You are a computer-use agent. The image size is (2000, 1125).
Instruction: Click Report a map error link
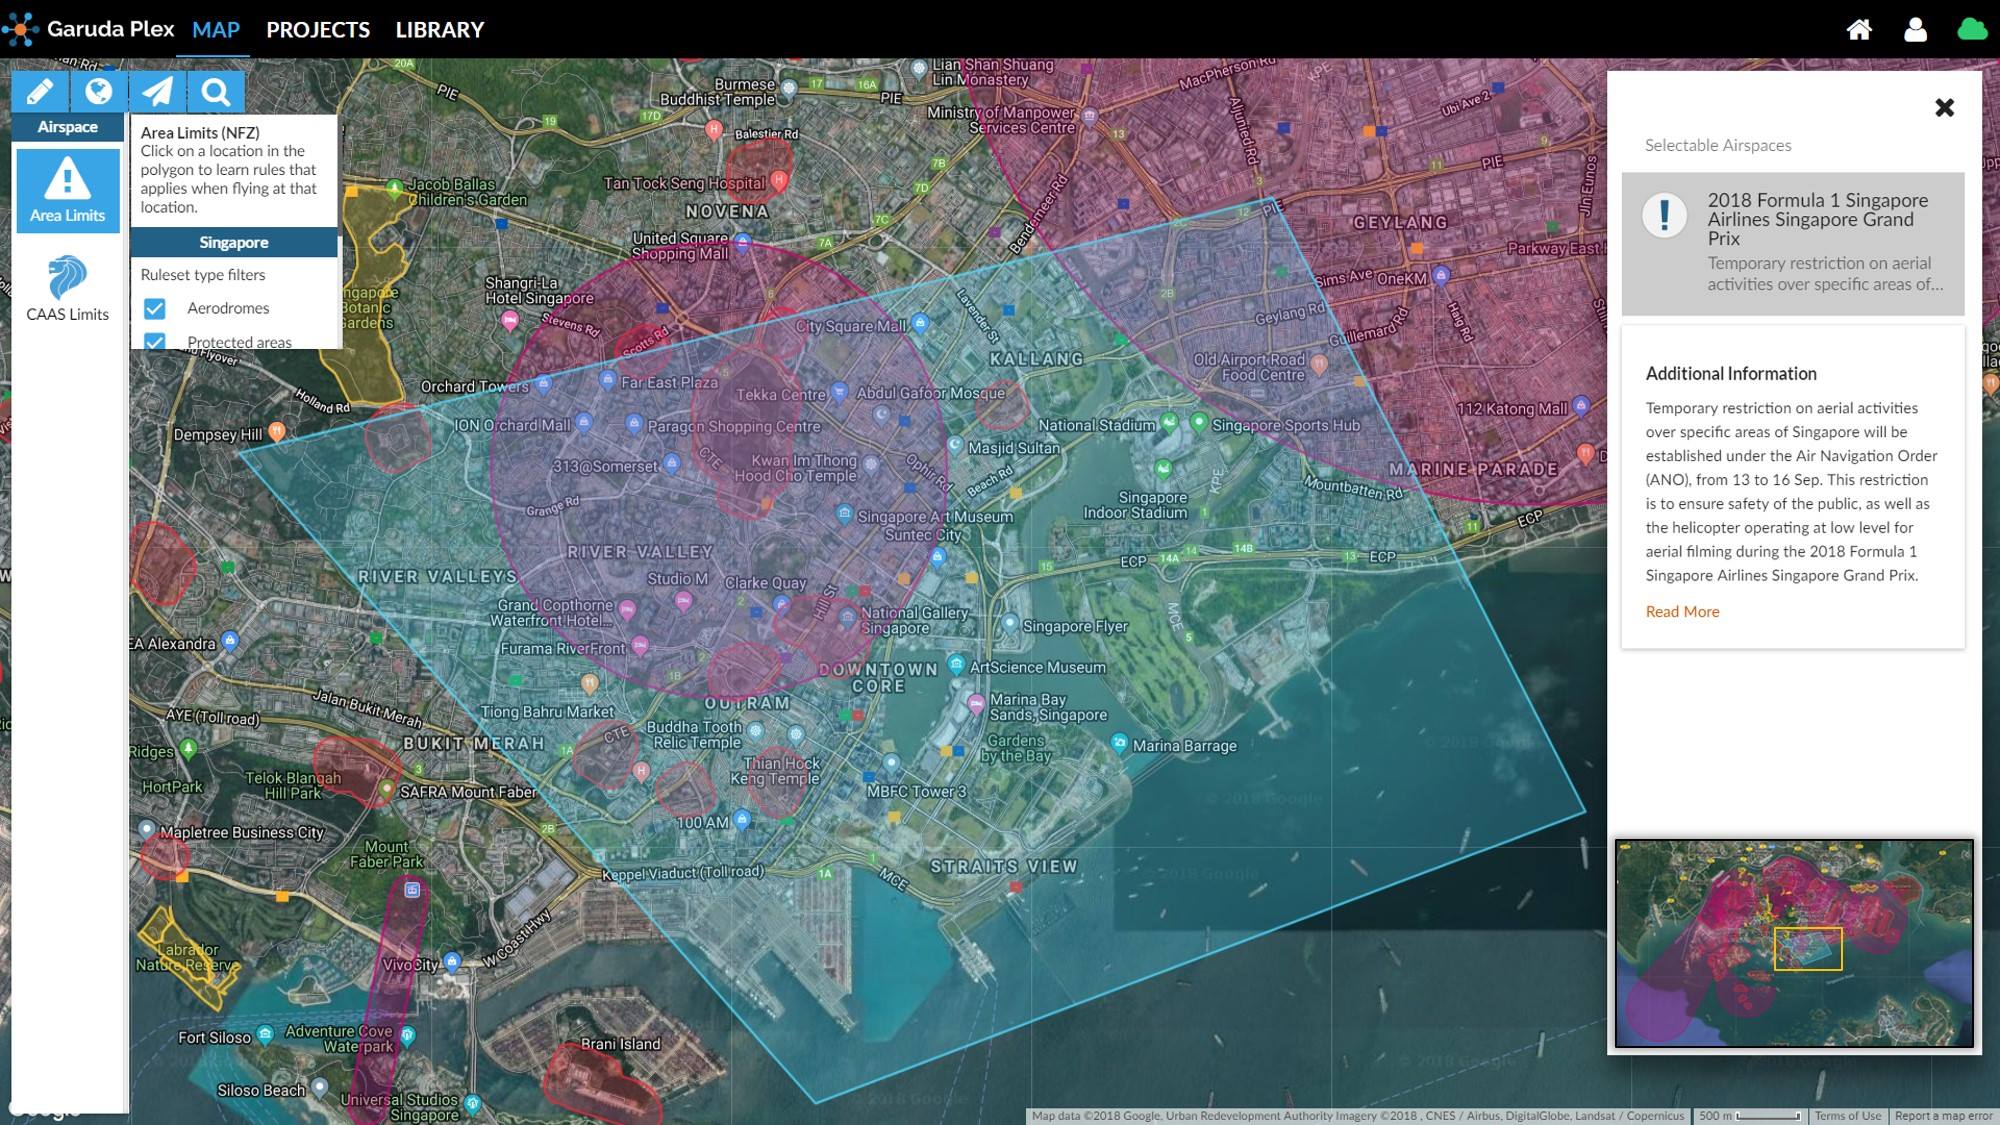[1944, 1116]
